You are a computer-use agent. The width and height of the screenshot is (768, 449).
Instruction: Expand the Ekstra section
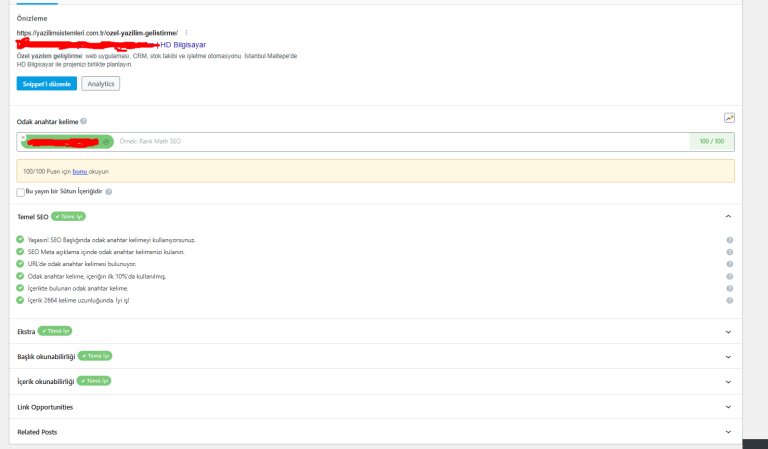(728, 331)
